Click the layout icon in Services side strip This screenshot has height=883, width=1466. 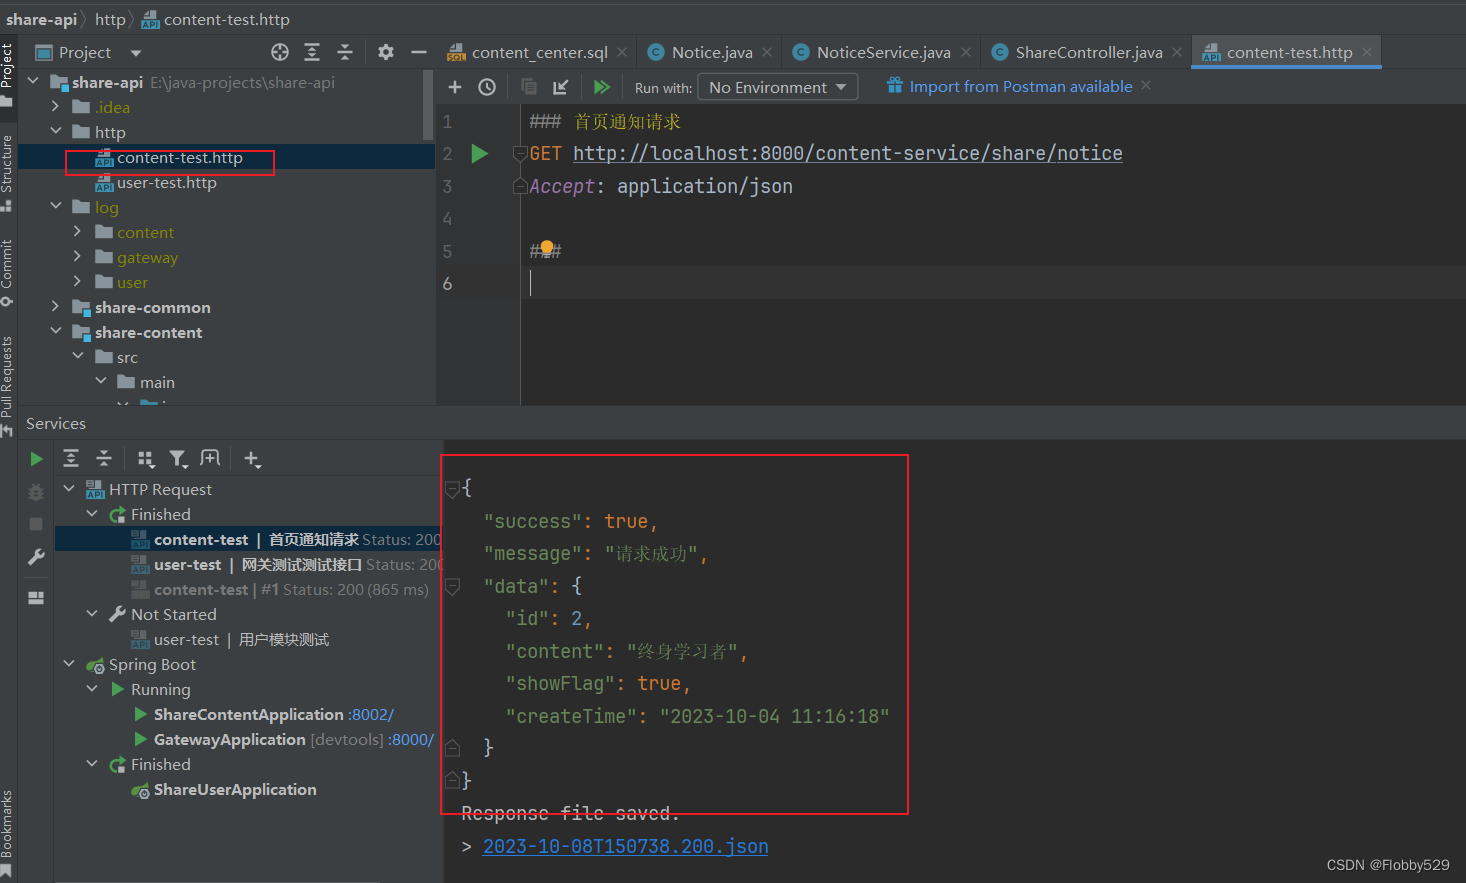point(36,598)
